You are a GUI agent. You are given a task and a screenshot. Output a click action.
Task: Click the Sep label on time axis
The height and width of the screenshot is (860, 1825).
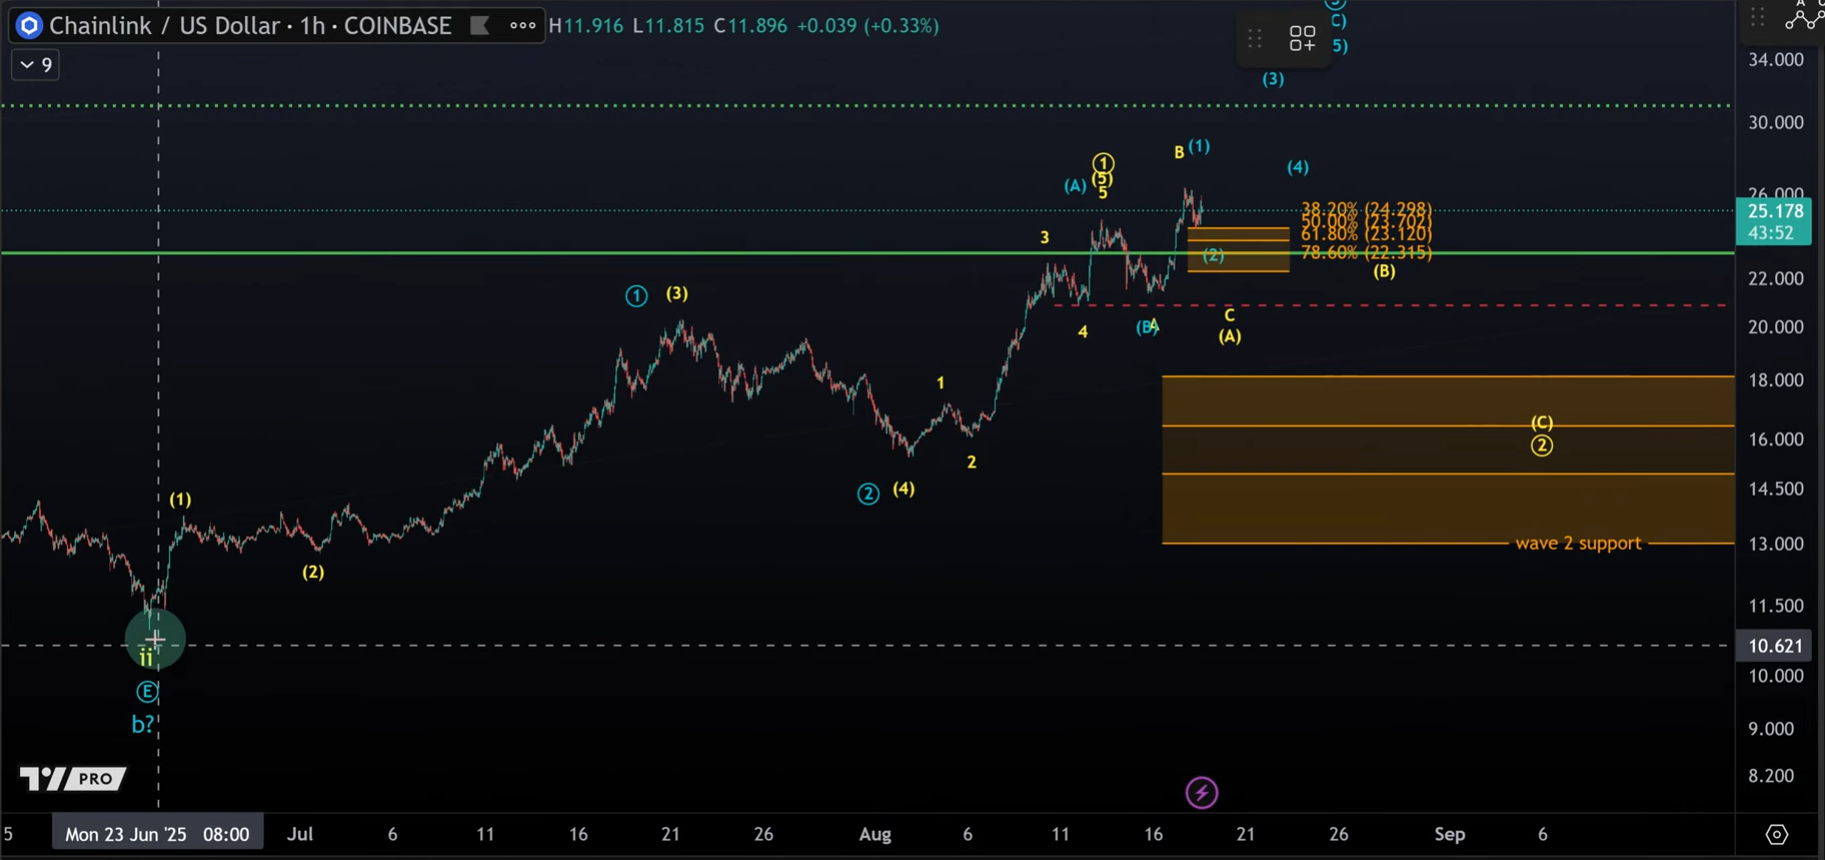(x=1450, y=834)
